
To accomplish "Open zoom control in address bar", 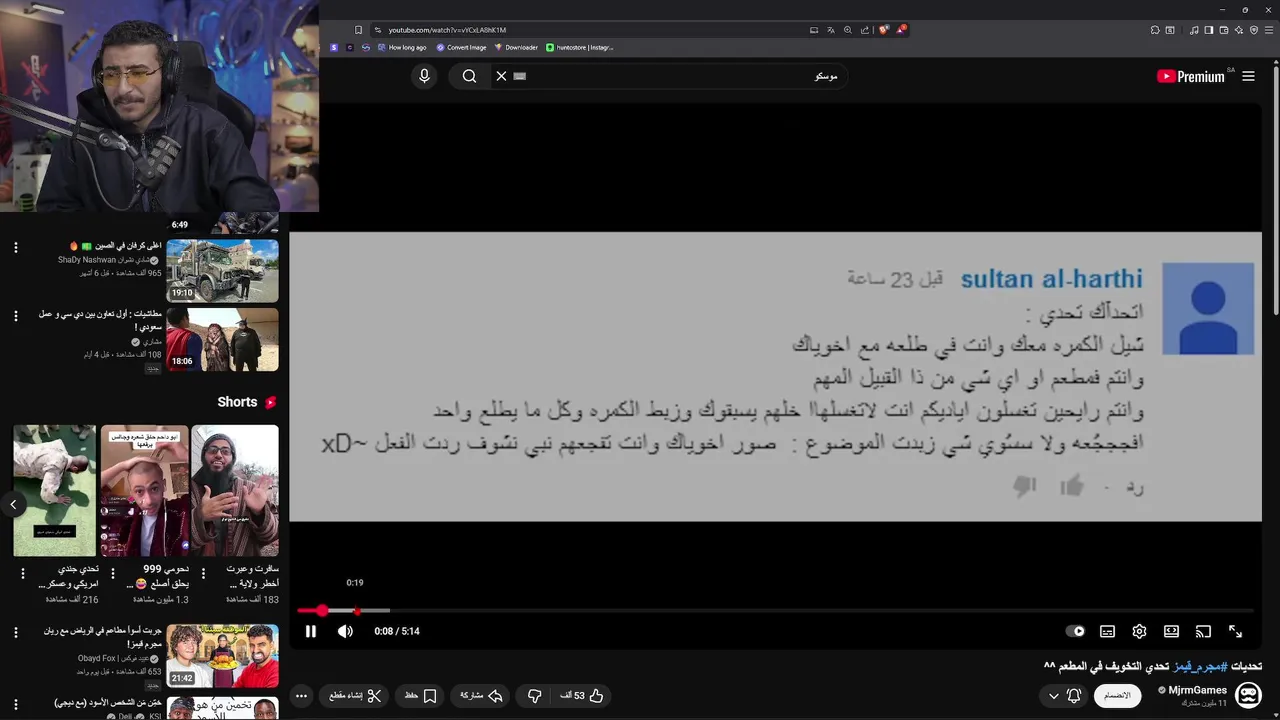I will 847,30.
